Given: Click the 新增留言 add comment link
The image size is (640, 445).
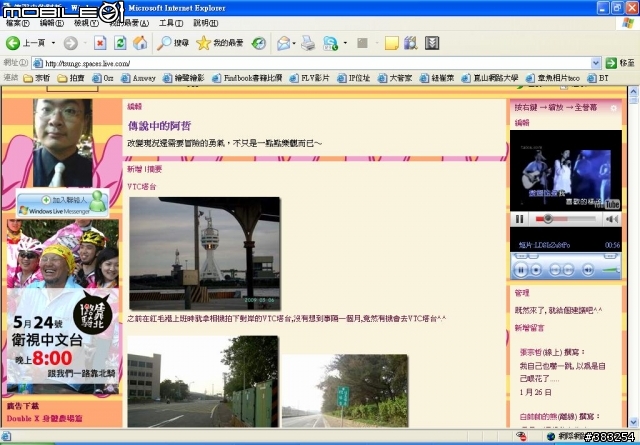Looking at the screenshot, I should coord(529,328).
